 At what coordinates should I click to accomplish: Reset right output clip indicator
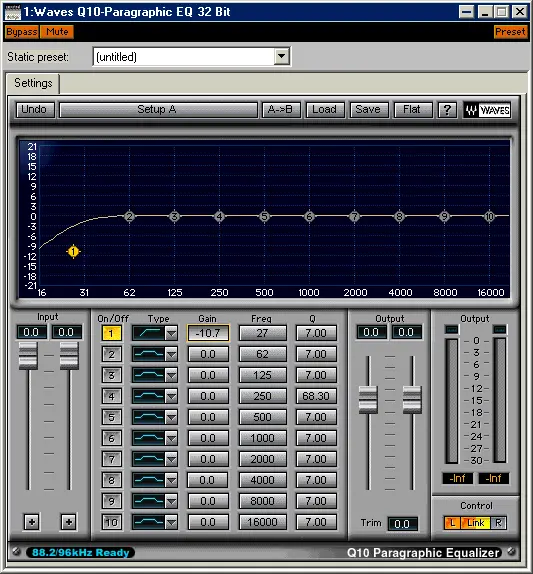pyautogui.click(x=500, y=329)
